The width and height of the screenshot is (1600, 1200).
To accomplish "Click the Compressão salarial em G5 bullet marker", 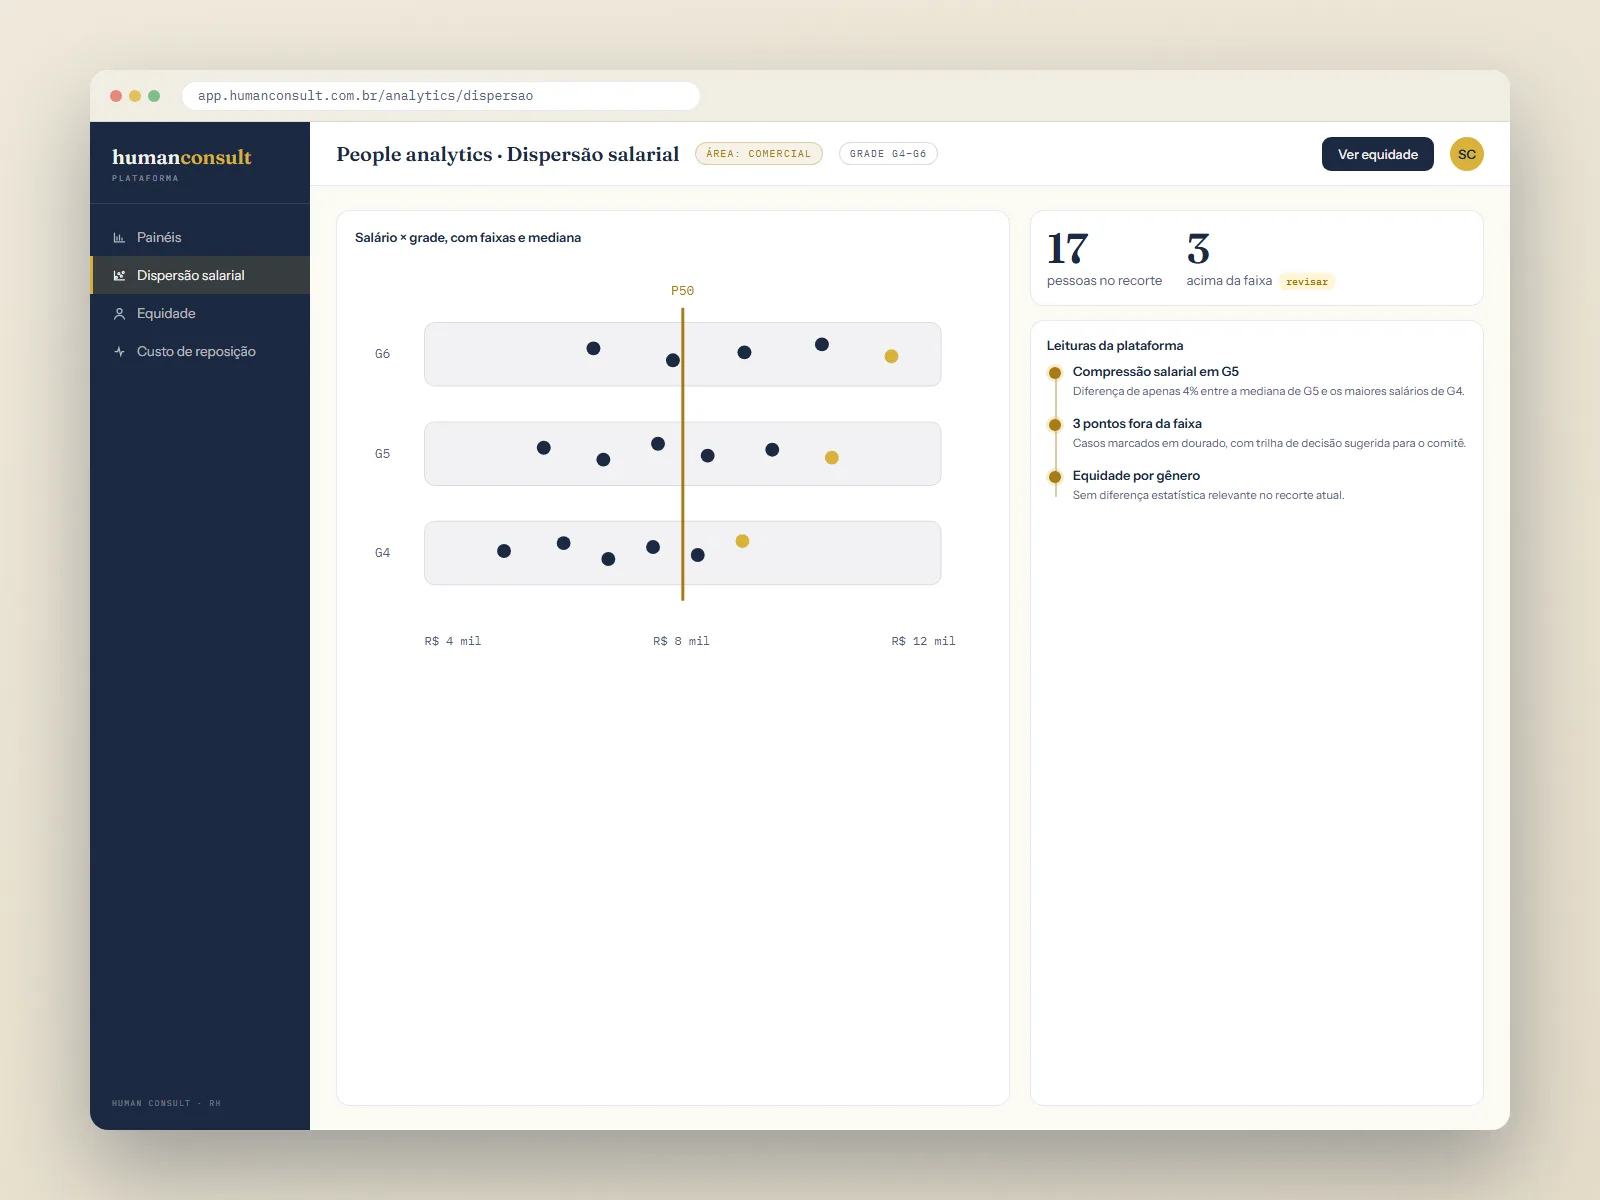I will point(1054,373).
